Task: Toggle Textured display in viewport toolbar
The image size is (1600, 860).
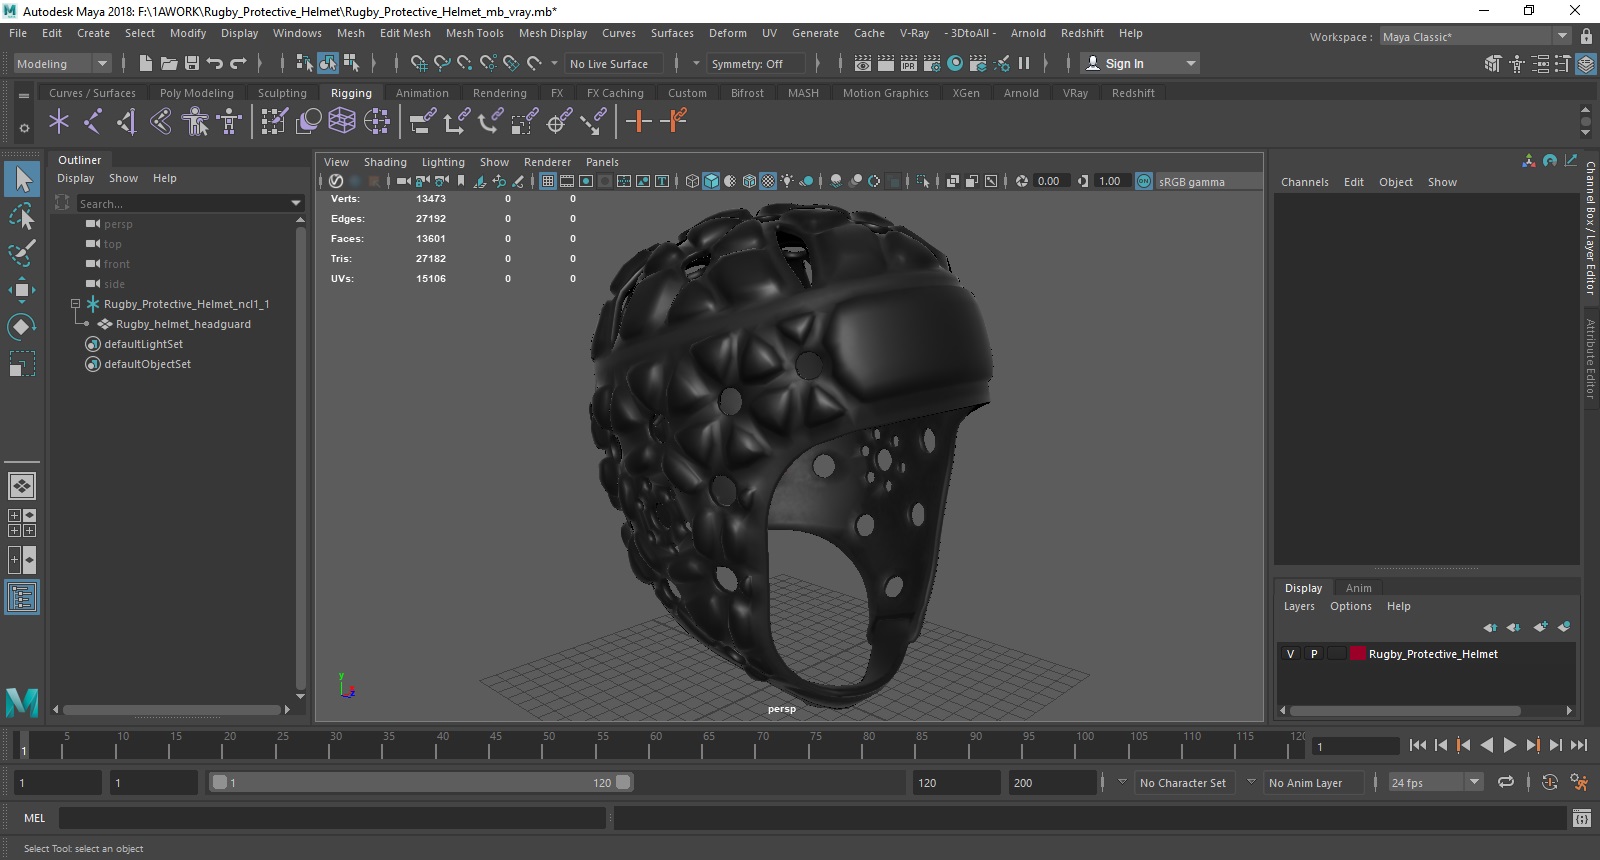Action: [768, 181]
